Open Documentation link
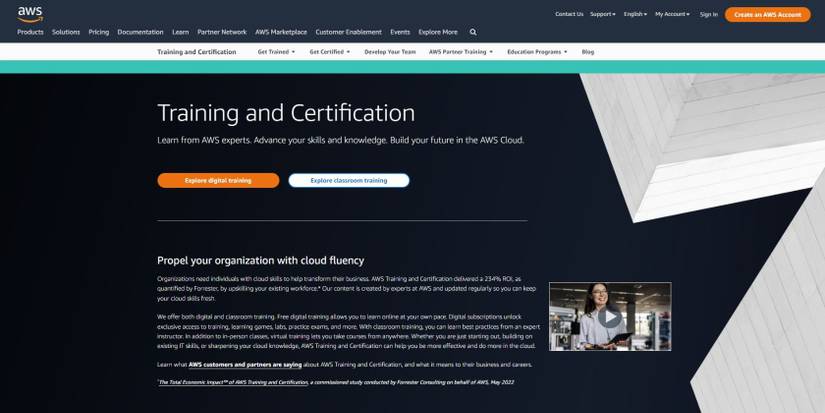Image resolution: width=825 pixels, height=413 pixels. 140,32
